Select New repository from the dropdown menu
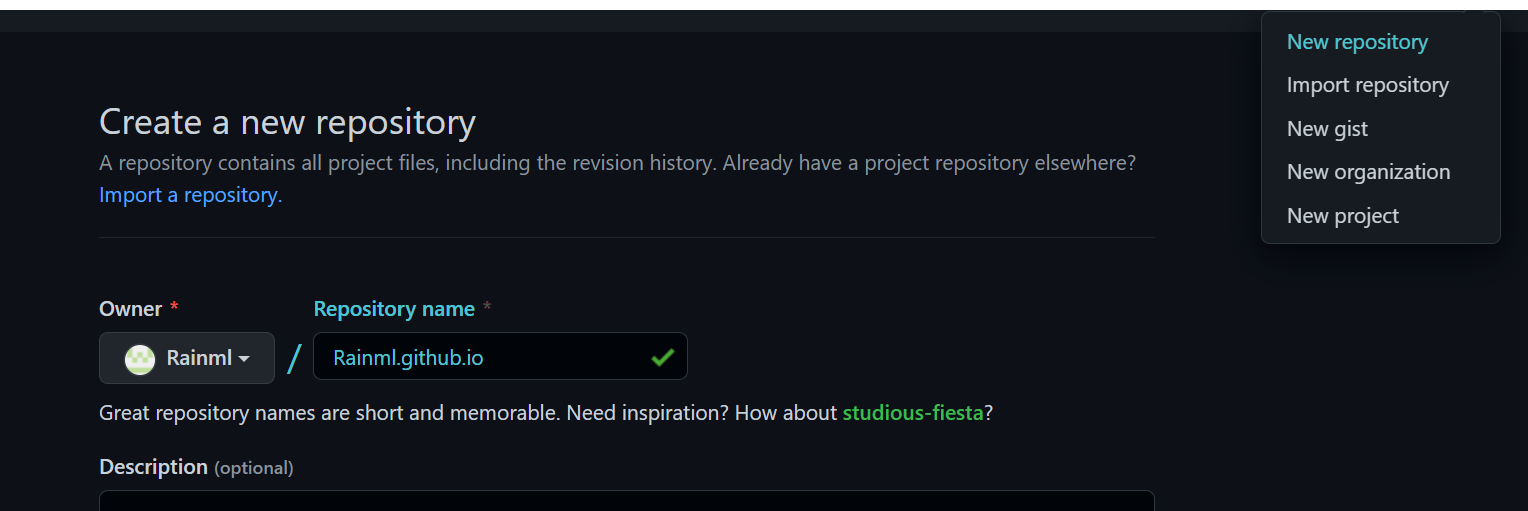Screen dimensions: 1528x511 [1357, 42]
